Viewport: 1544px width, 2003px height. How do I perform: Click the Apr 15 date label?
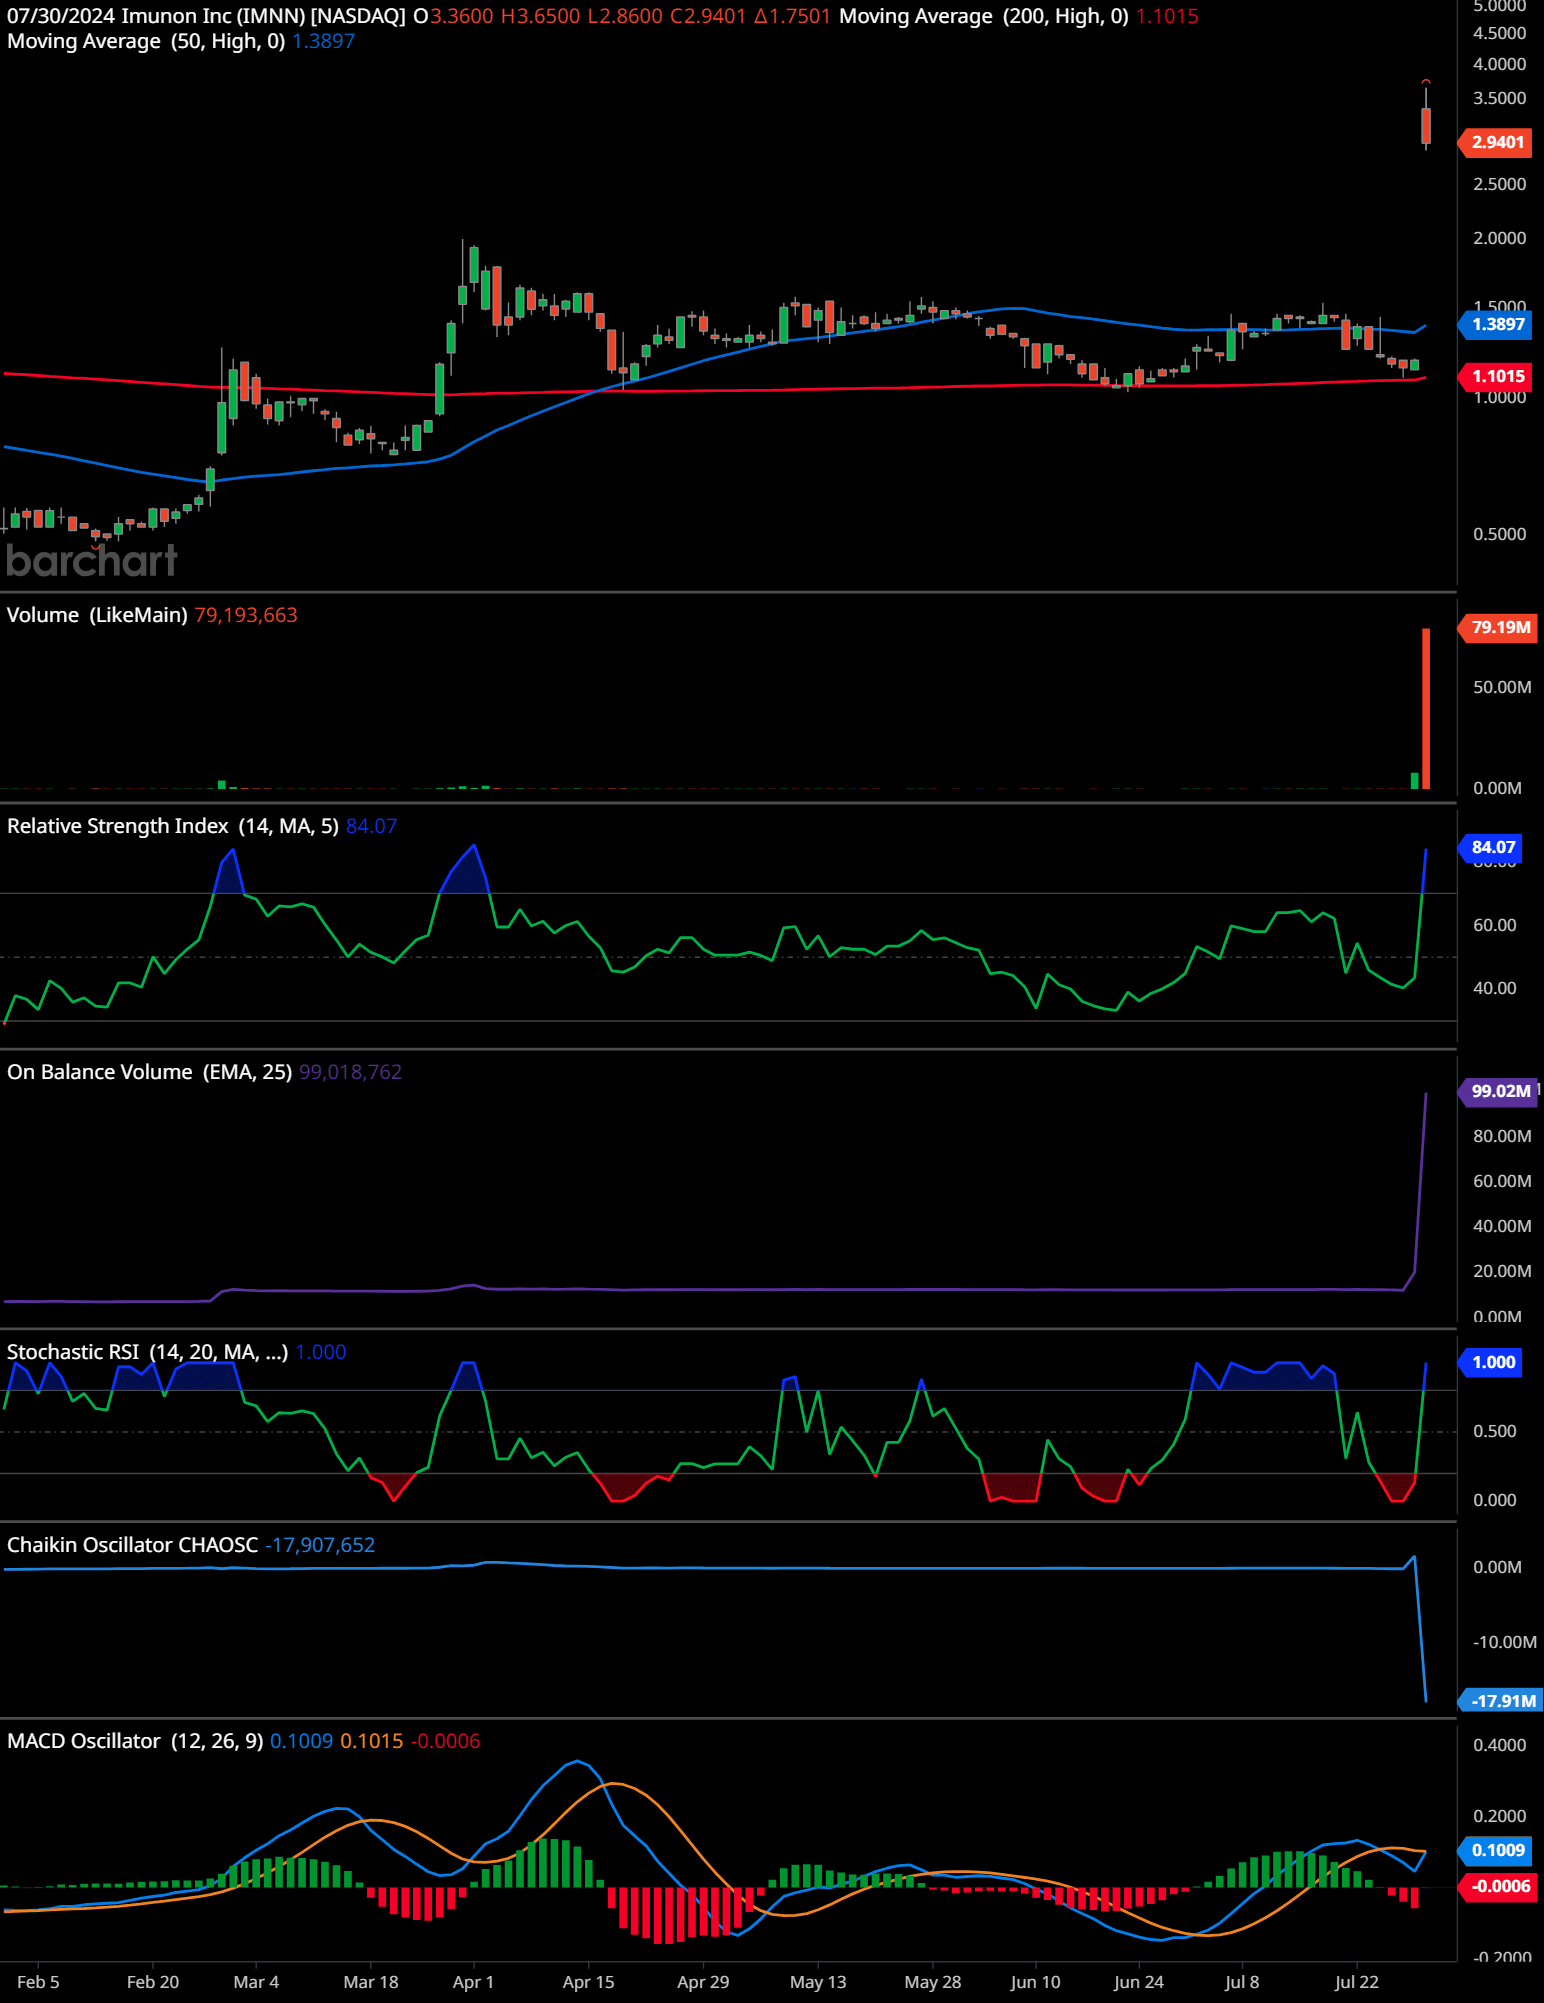click(588, 1982)
